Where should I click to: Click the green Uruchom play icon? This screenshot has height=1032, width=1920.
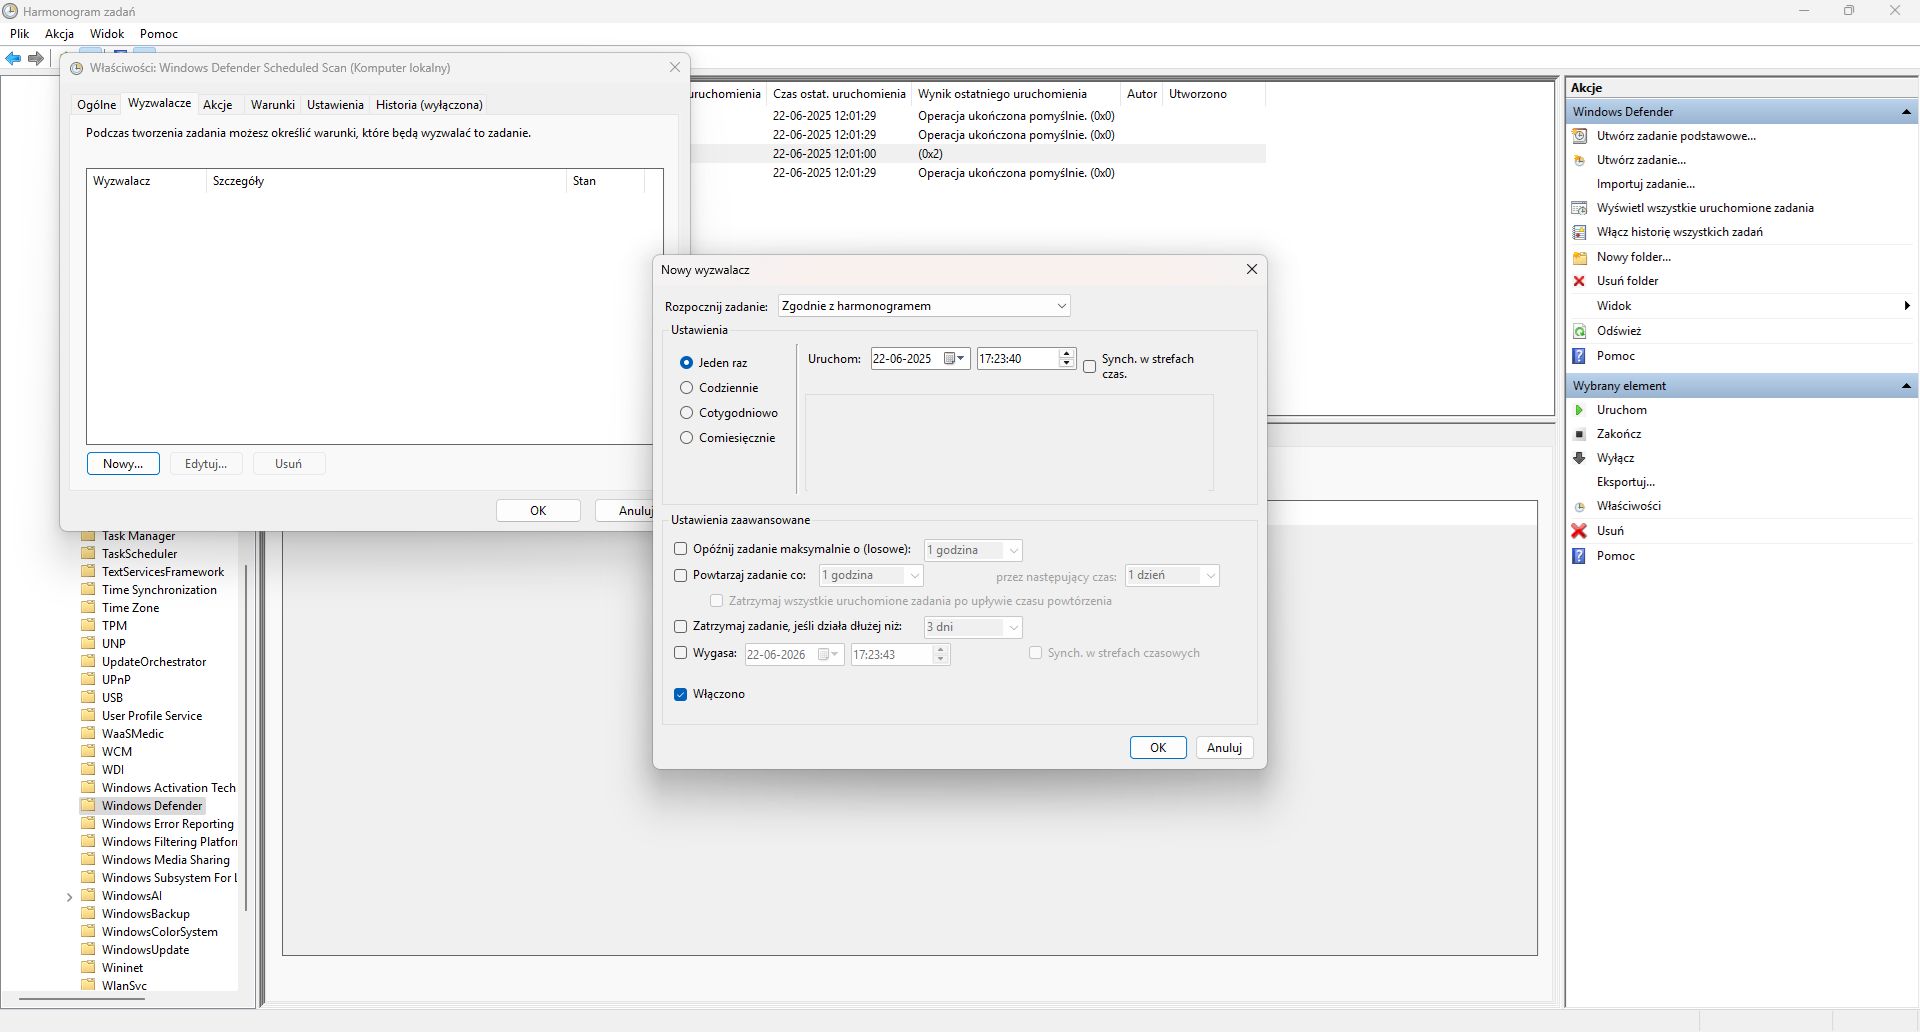click(1579, 410)
